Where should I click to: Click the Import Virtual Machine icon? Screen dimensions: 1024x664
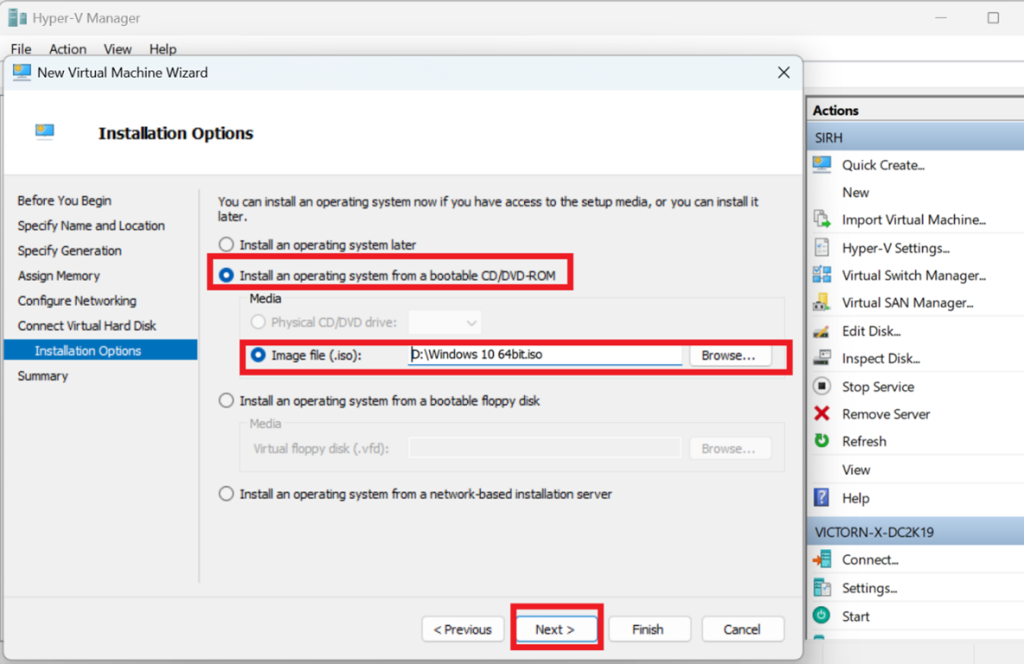click(822, 220)
